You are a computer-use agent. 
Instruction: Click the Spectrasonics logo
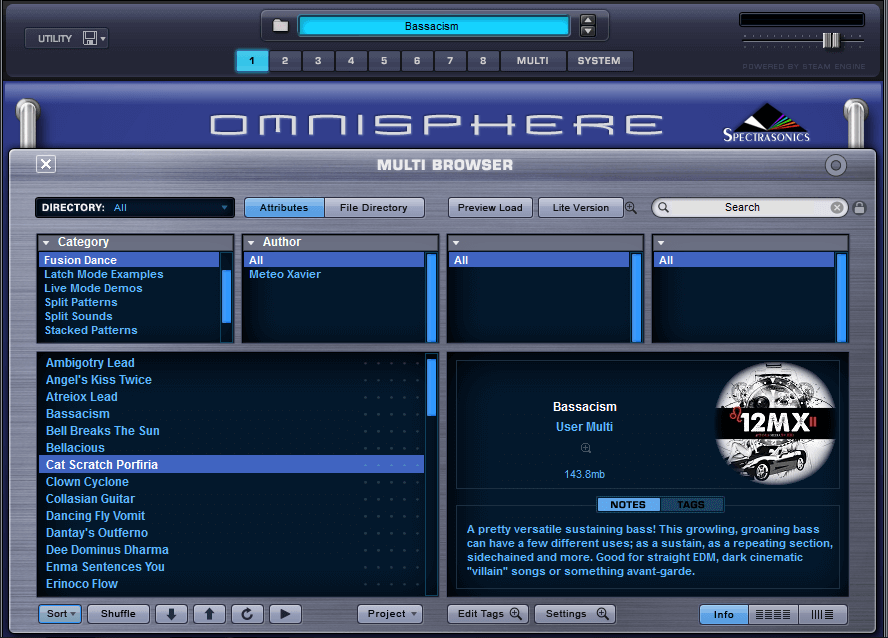coord(766,122)
